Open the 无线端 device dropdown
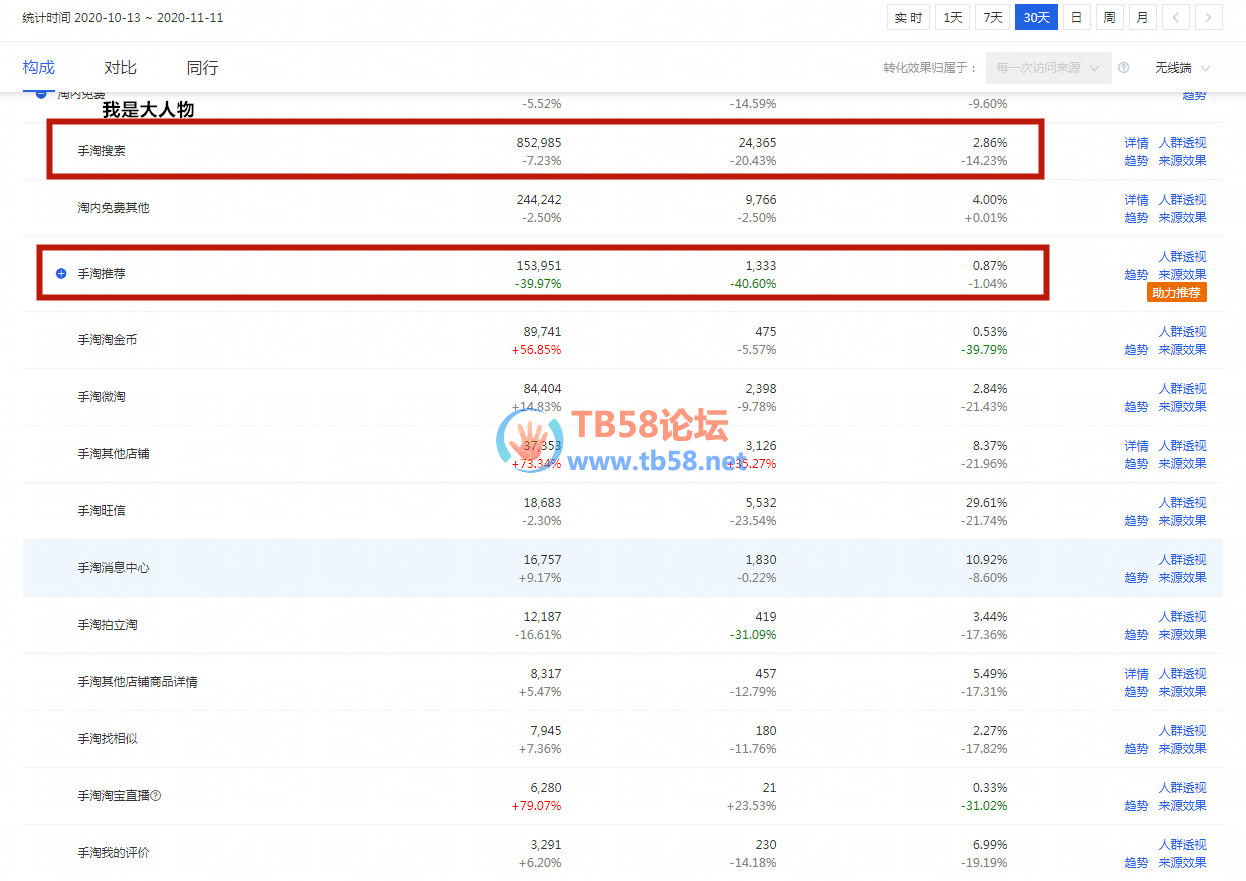Image resolution: width=1246 pixels, height=881 pixels. (1182, 68)
